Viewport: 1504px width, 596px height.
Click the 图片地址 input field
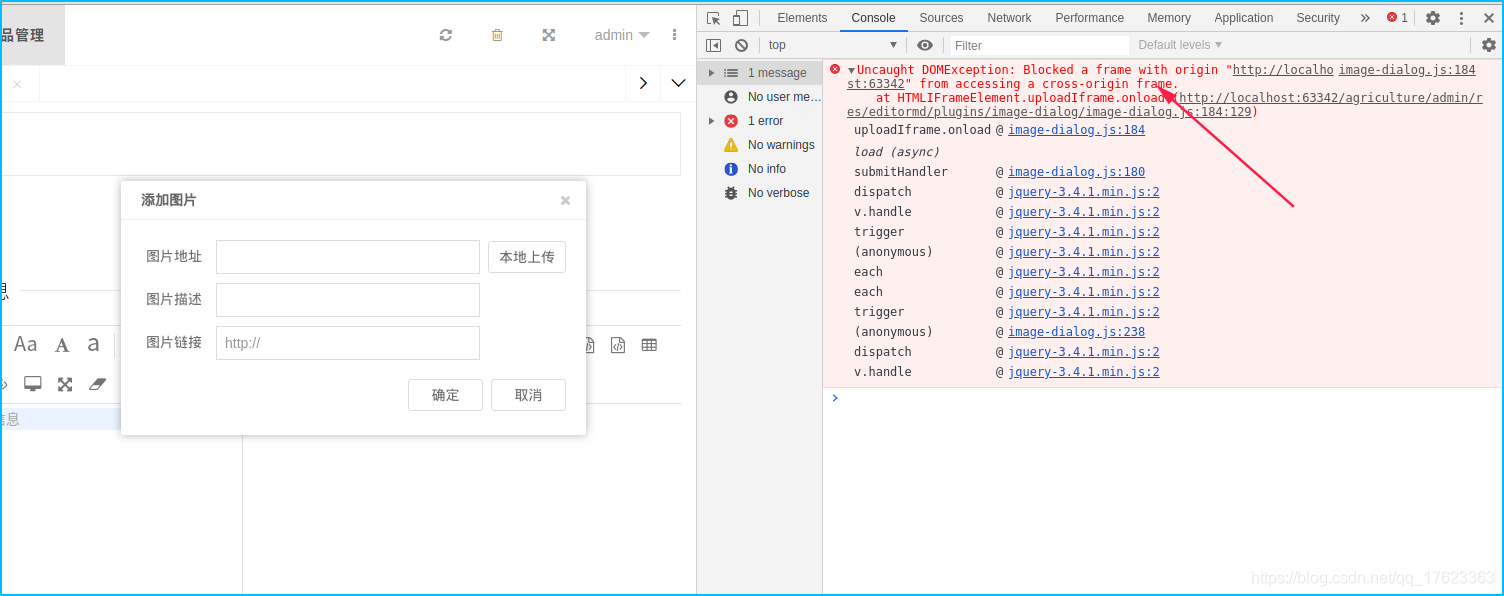point(348,257)
